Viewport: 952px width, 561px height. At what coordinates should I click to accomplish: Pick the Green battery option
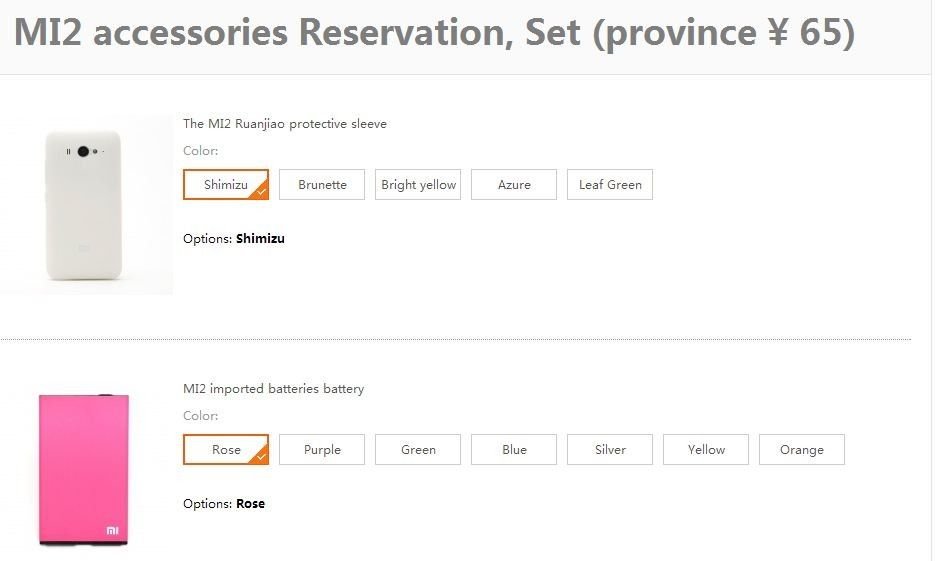point(418,449)
